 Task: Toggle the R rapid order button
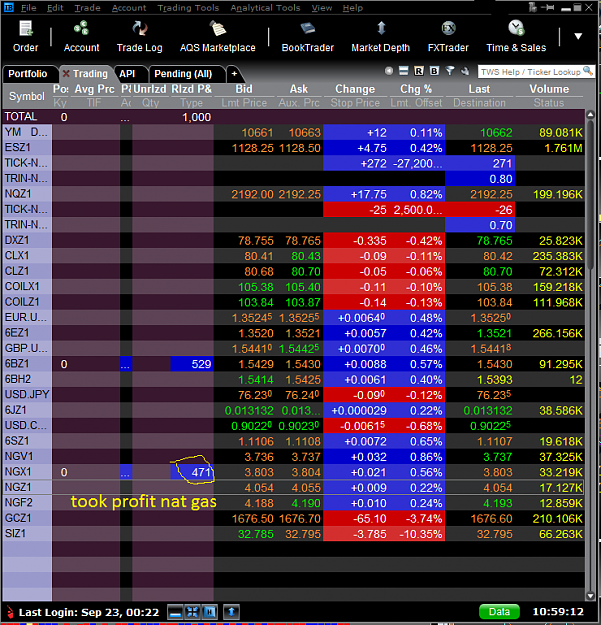[419, 71]
